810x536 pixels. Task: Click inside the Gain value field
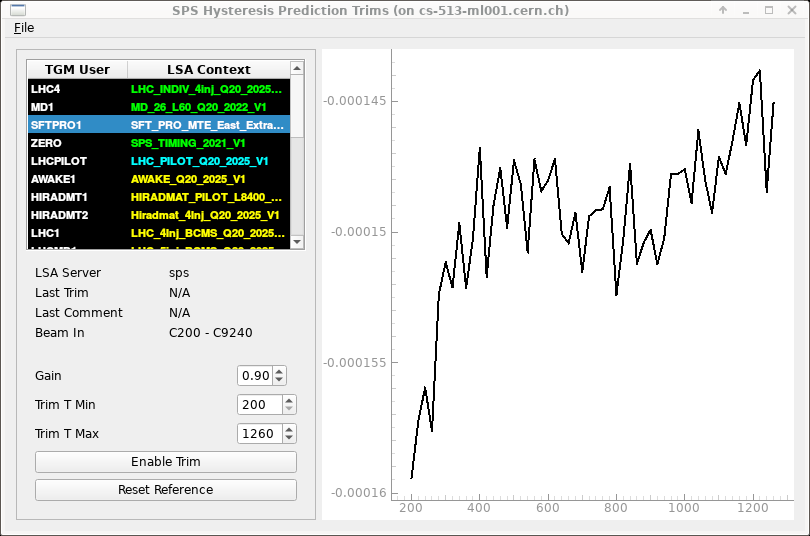[255, 376]
